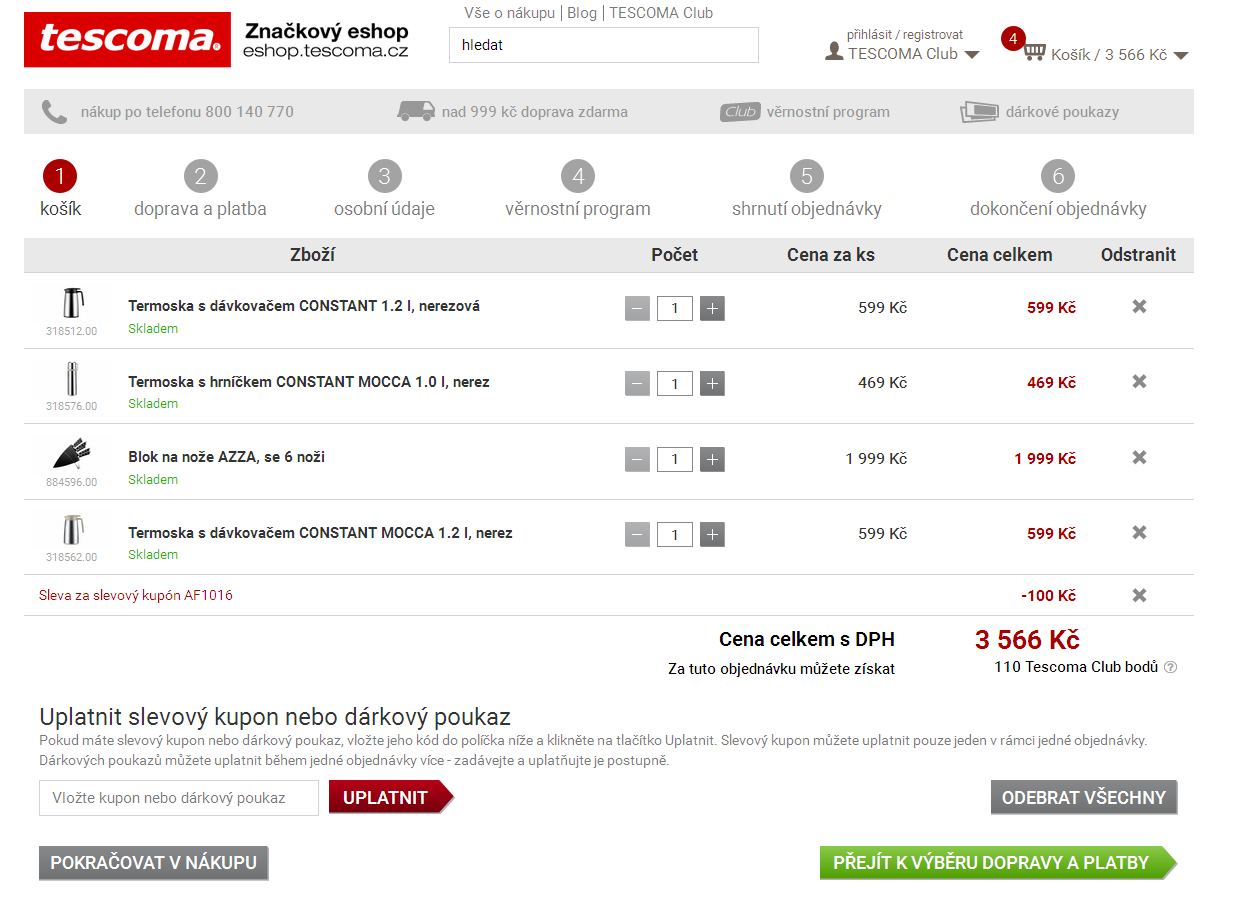Click the gift voucher icon
The height and width of the screenshot is (899, 1237).
[x=979, y=112]
